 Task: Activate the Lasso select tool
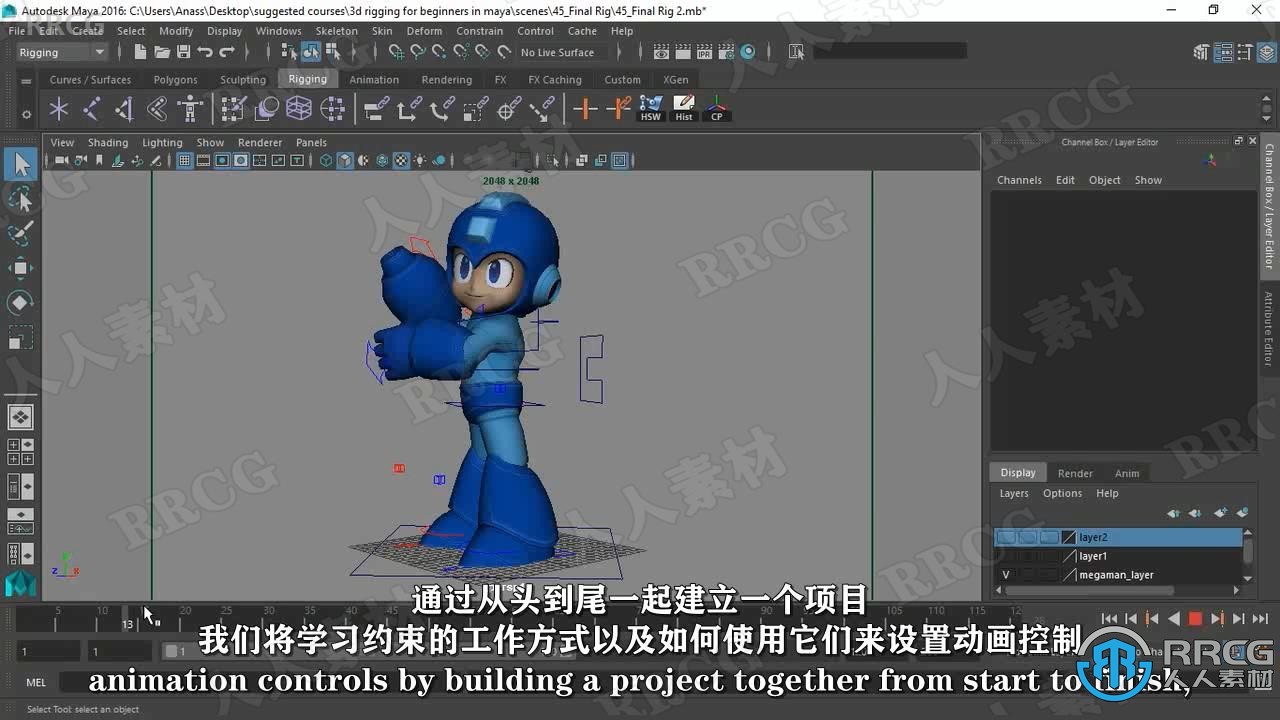coord(20,199)
